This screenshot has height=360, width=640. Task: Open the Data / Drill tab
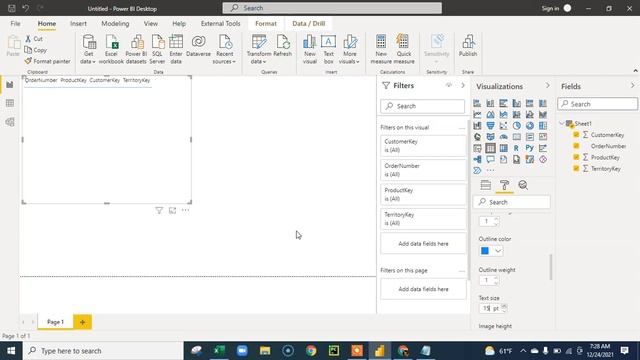(x=309, y=24)
